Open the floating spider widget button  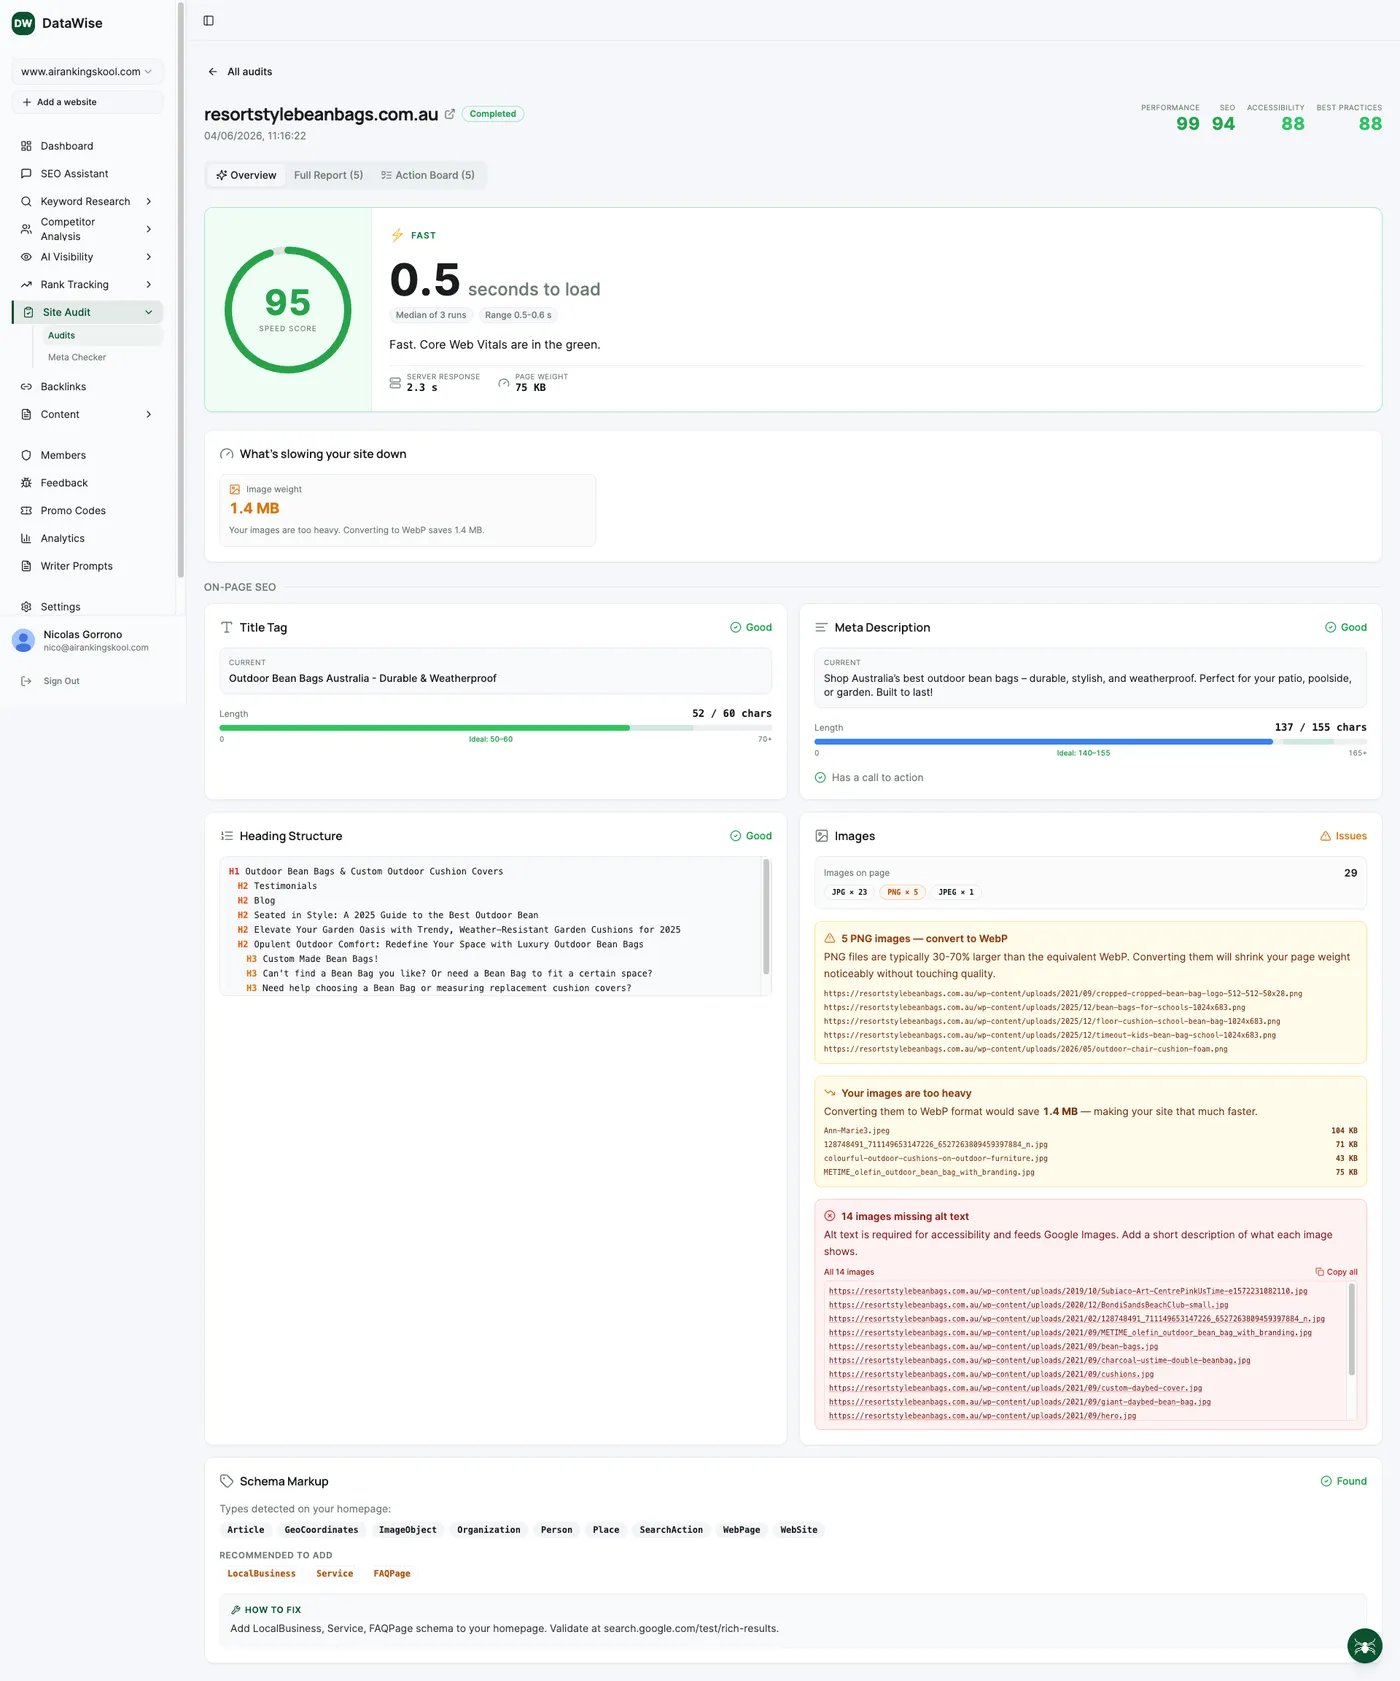coord(1364,1646)
